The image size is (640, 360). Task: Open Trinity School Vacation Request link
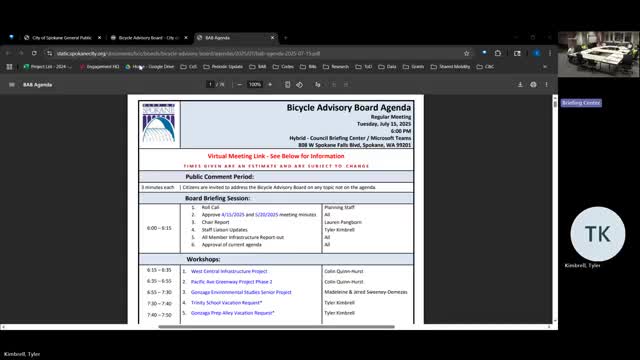click(226, 303)
